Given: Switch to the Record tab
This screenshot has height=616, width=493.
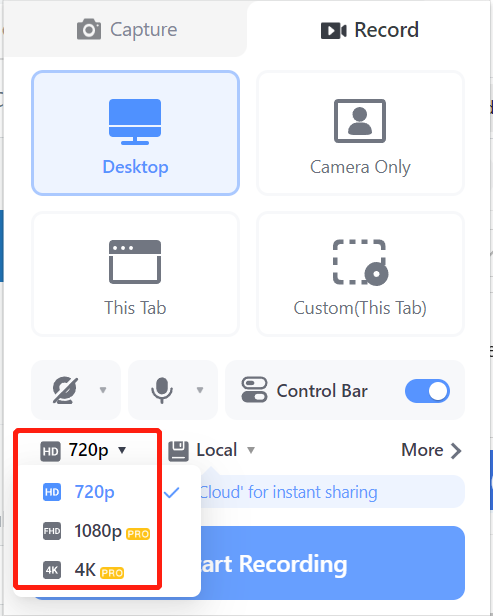Looking at the screenshot, I should (x=370, y=30).
